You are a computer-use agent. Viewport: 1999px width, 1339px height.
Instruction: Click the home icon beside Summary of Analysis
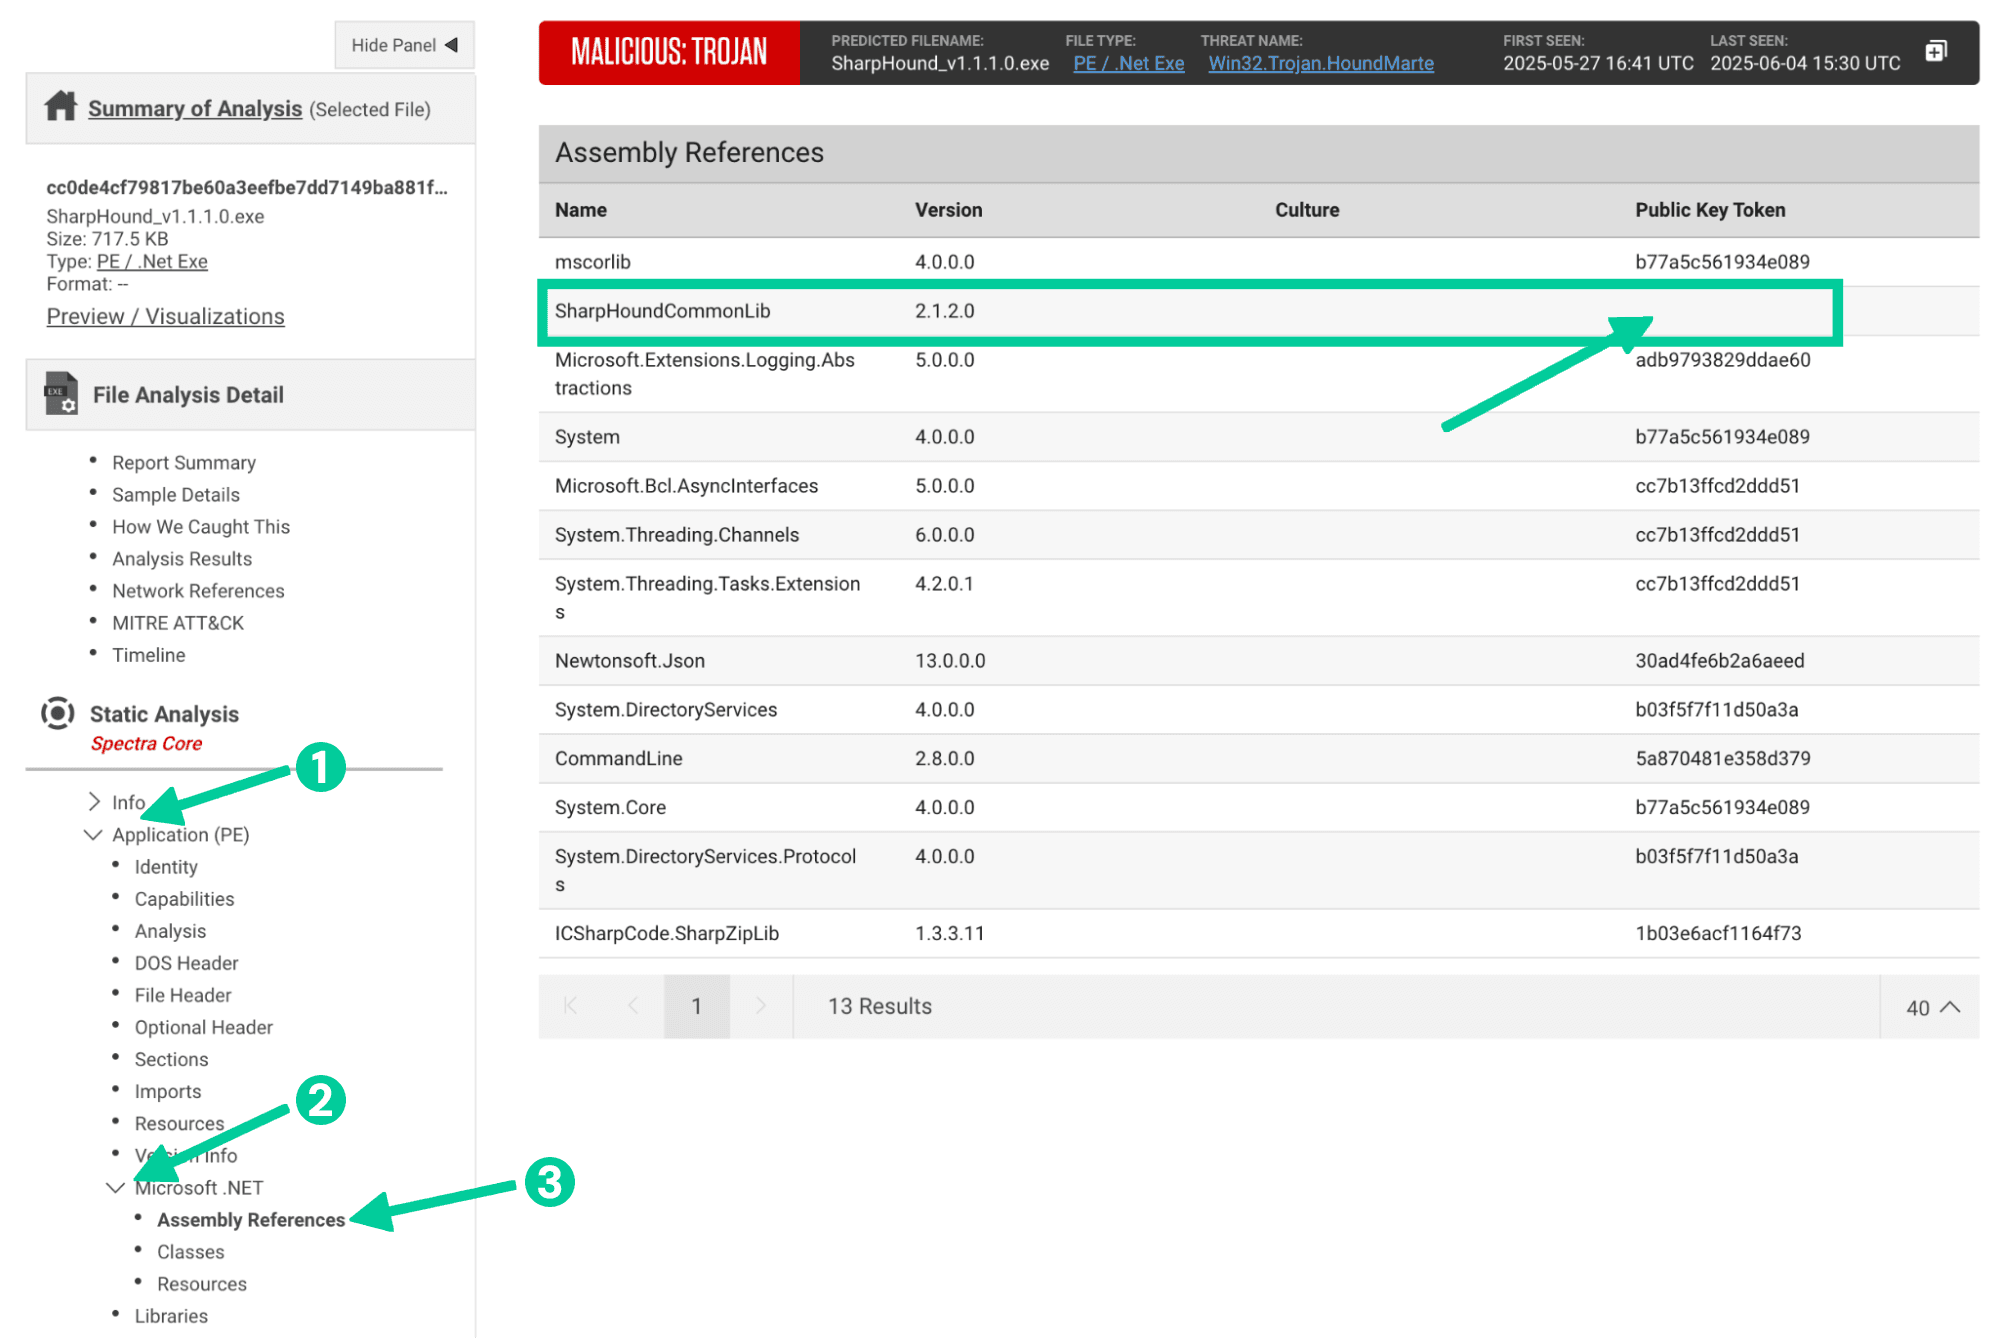click(x=60, y=106)
